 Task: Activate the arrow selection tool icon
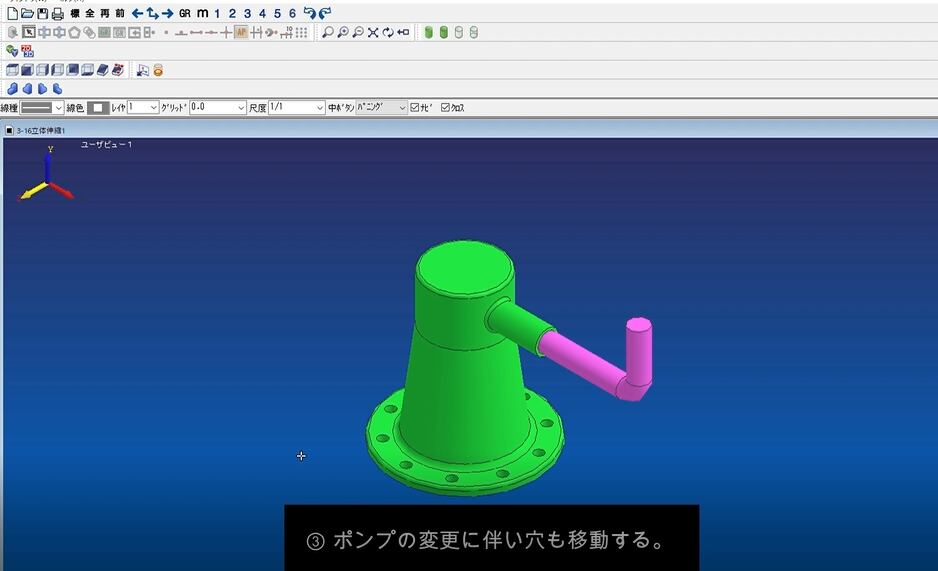(x=28, y=32)
